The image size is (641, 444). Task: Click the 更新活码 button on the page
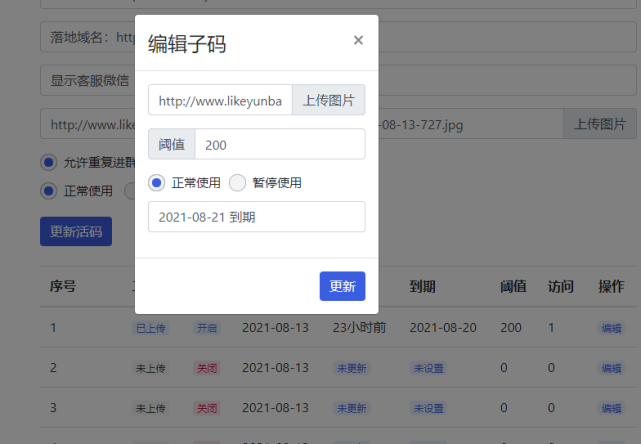76,230
